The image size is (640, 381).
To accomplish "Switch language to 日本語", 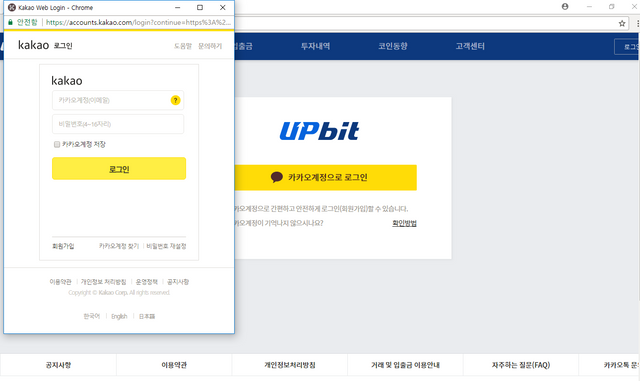I will (147, 316).
